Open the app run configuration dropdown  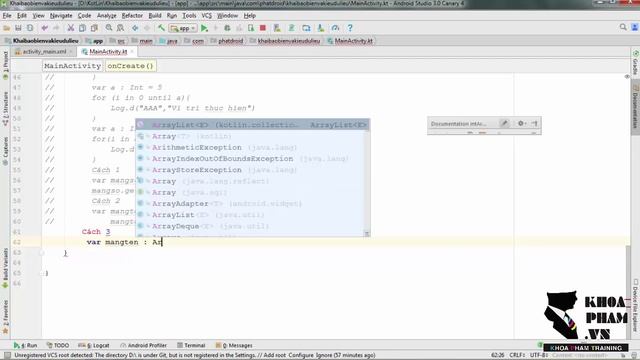click(183, 28)
